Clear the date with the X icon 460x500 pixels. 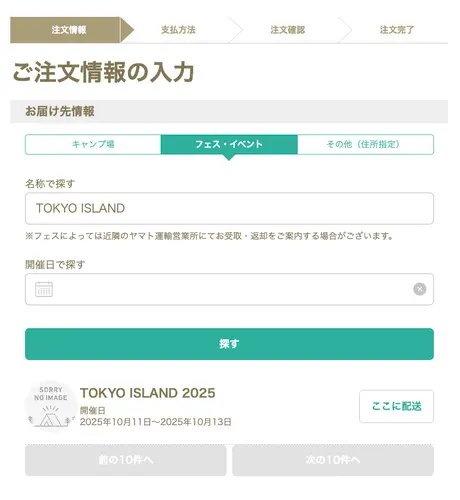pos(420,289)
